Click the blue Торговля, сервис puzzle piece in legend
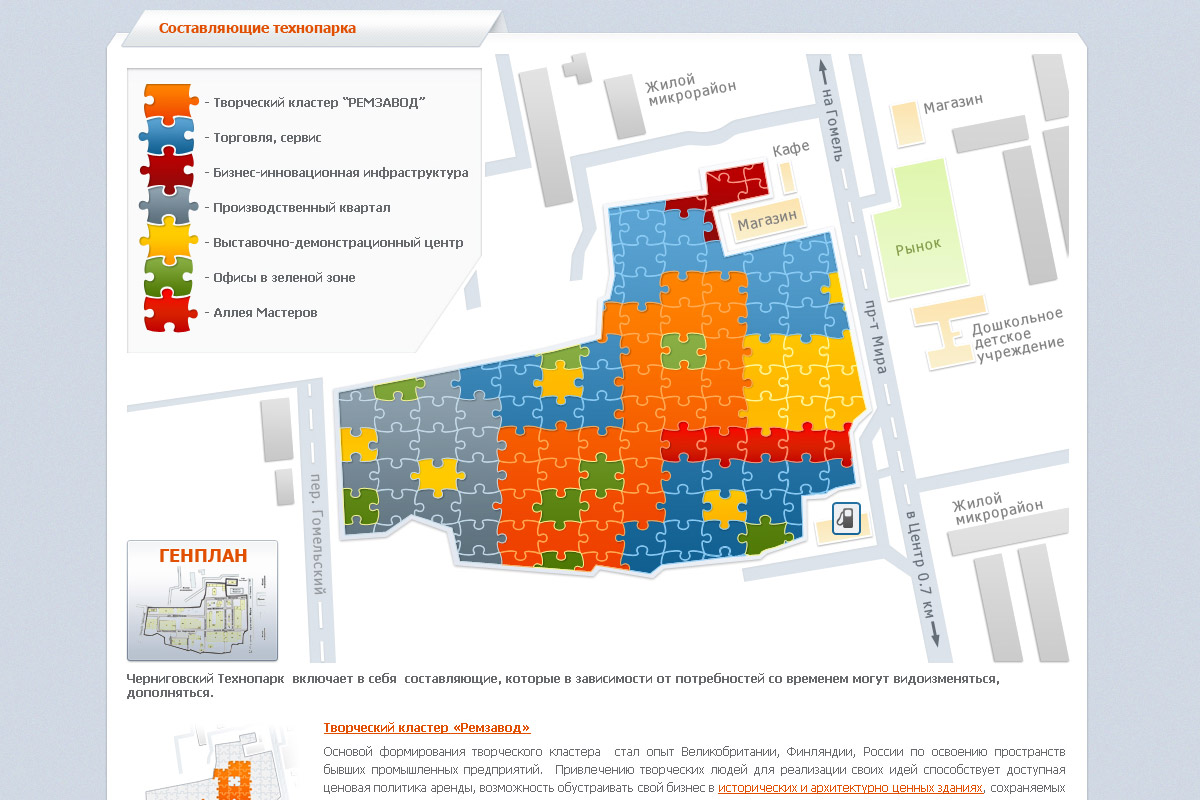 pos(168,137)
